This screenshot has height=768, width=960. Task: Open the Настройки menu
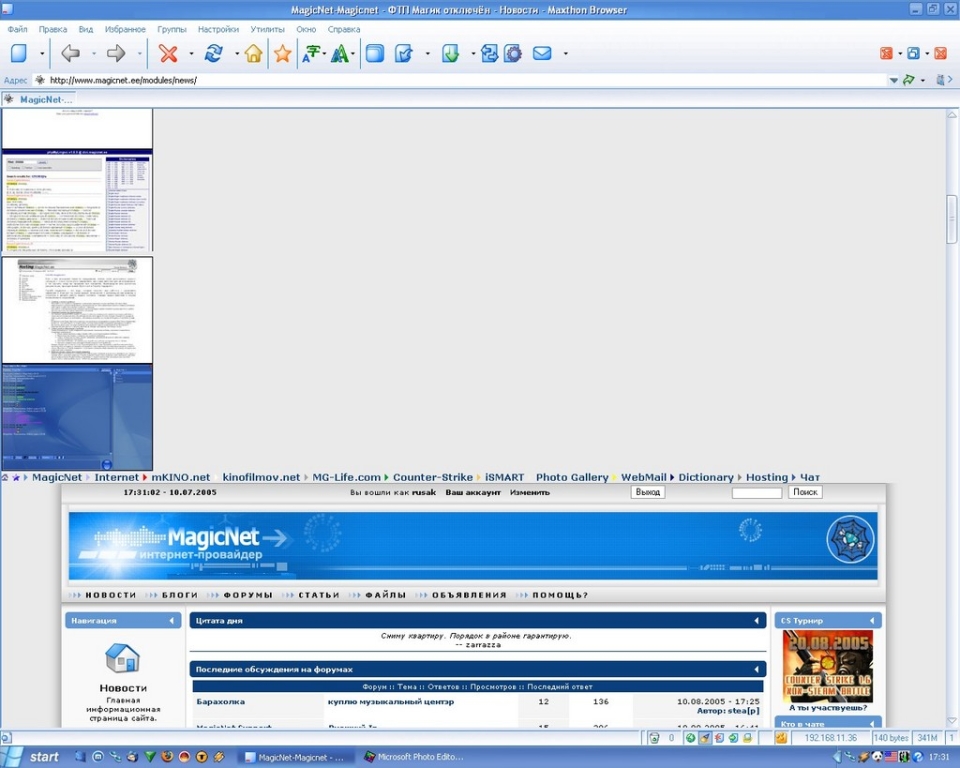coord(218,29)
